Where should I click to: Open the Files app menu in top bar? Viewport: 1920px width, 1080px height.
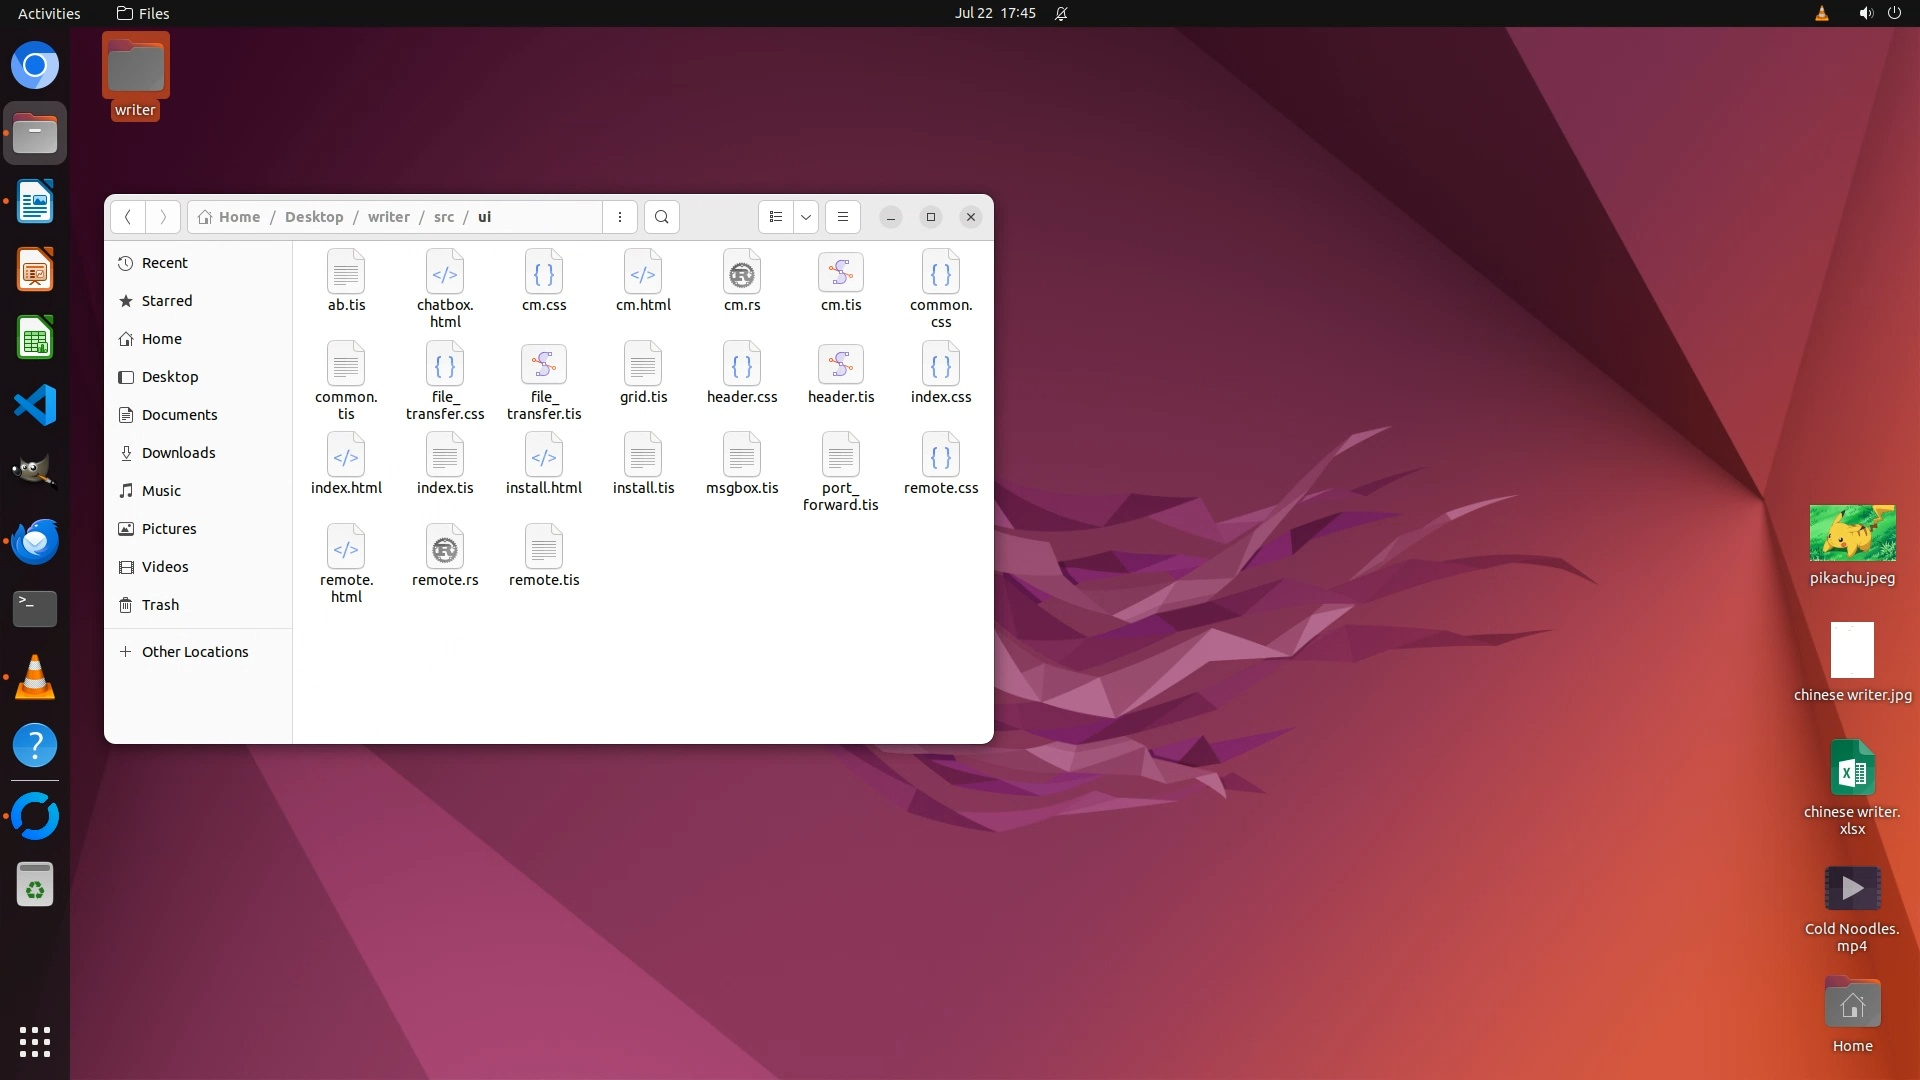coord(143,13)
